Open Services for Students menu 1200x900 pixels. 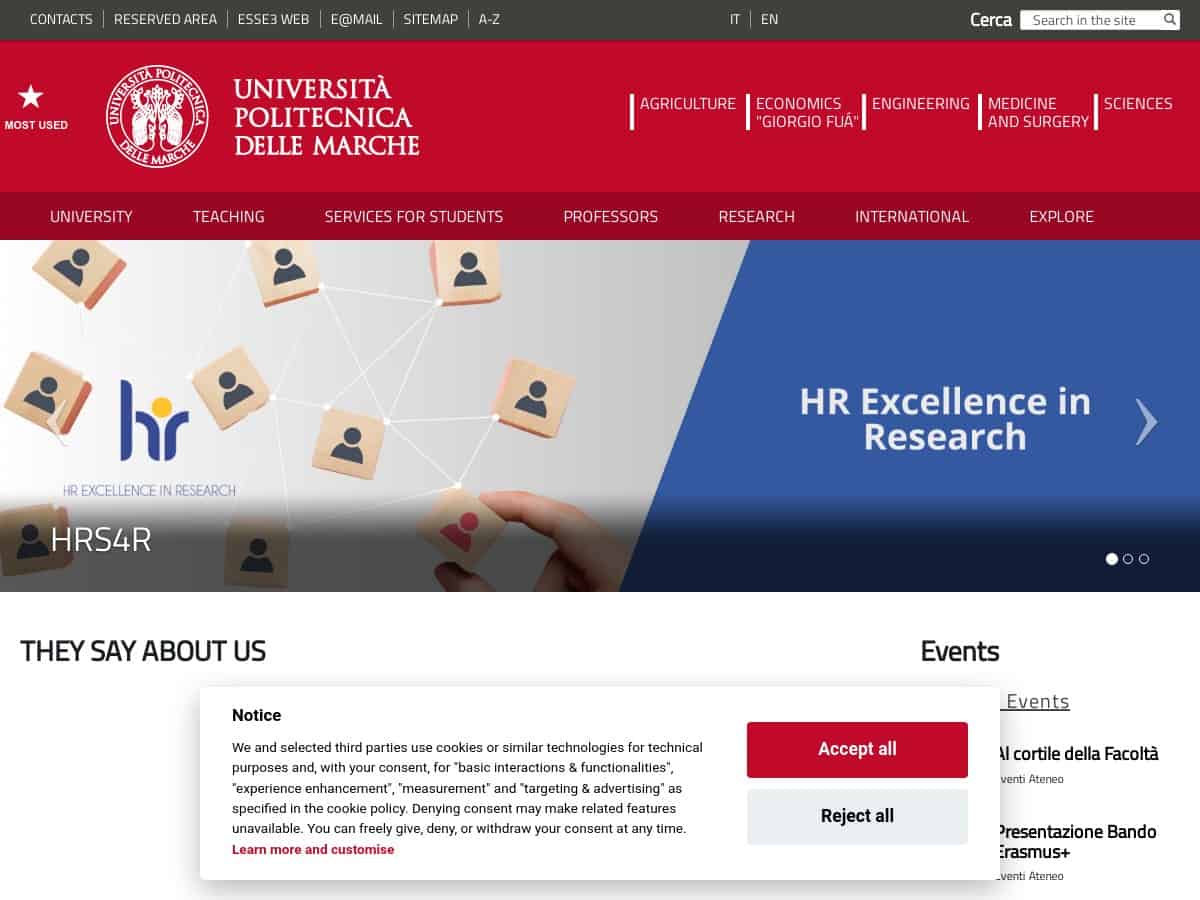point(414,216)
